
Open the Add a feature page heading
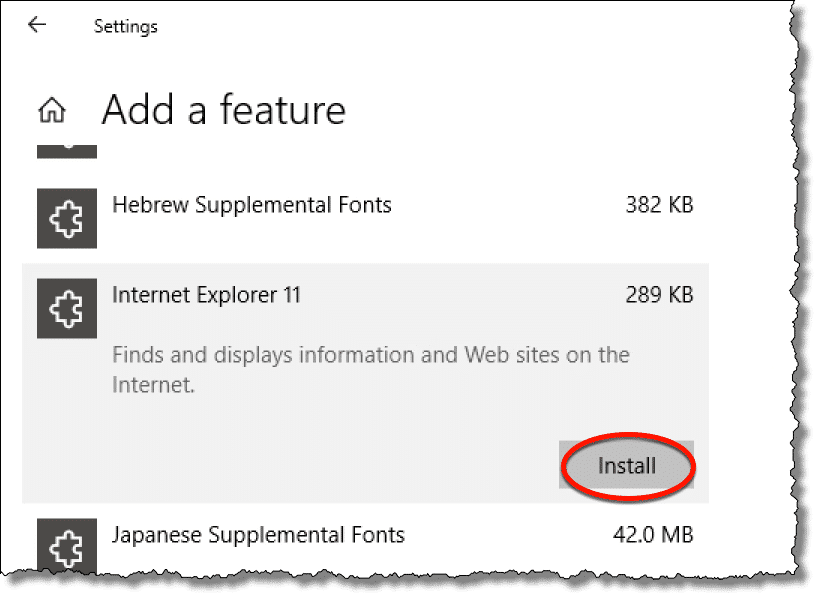(223, 110)
